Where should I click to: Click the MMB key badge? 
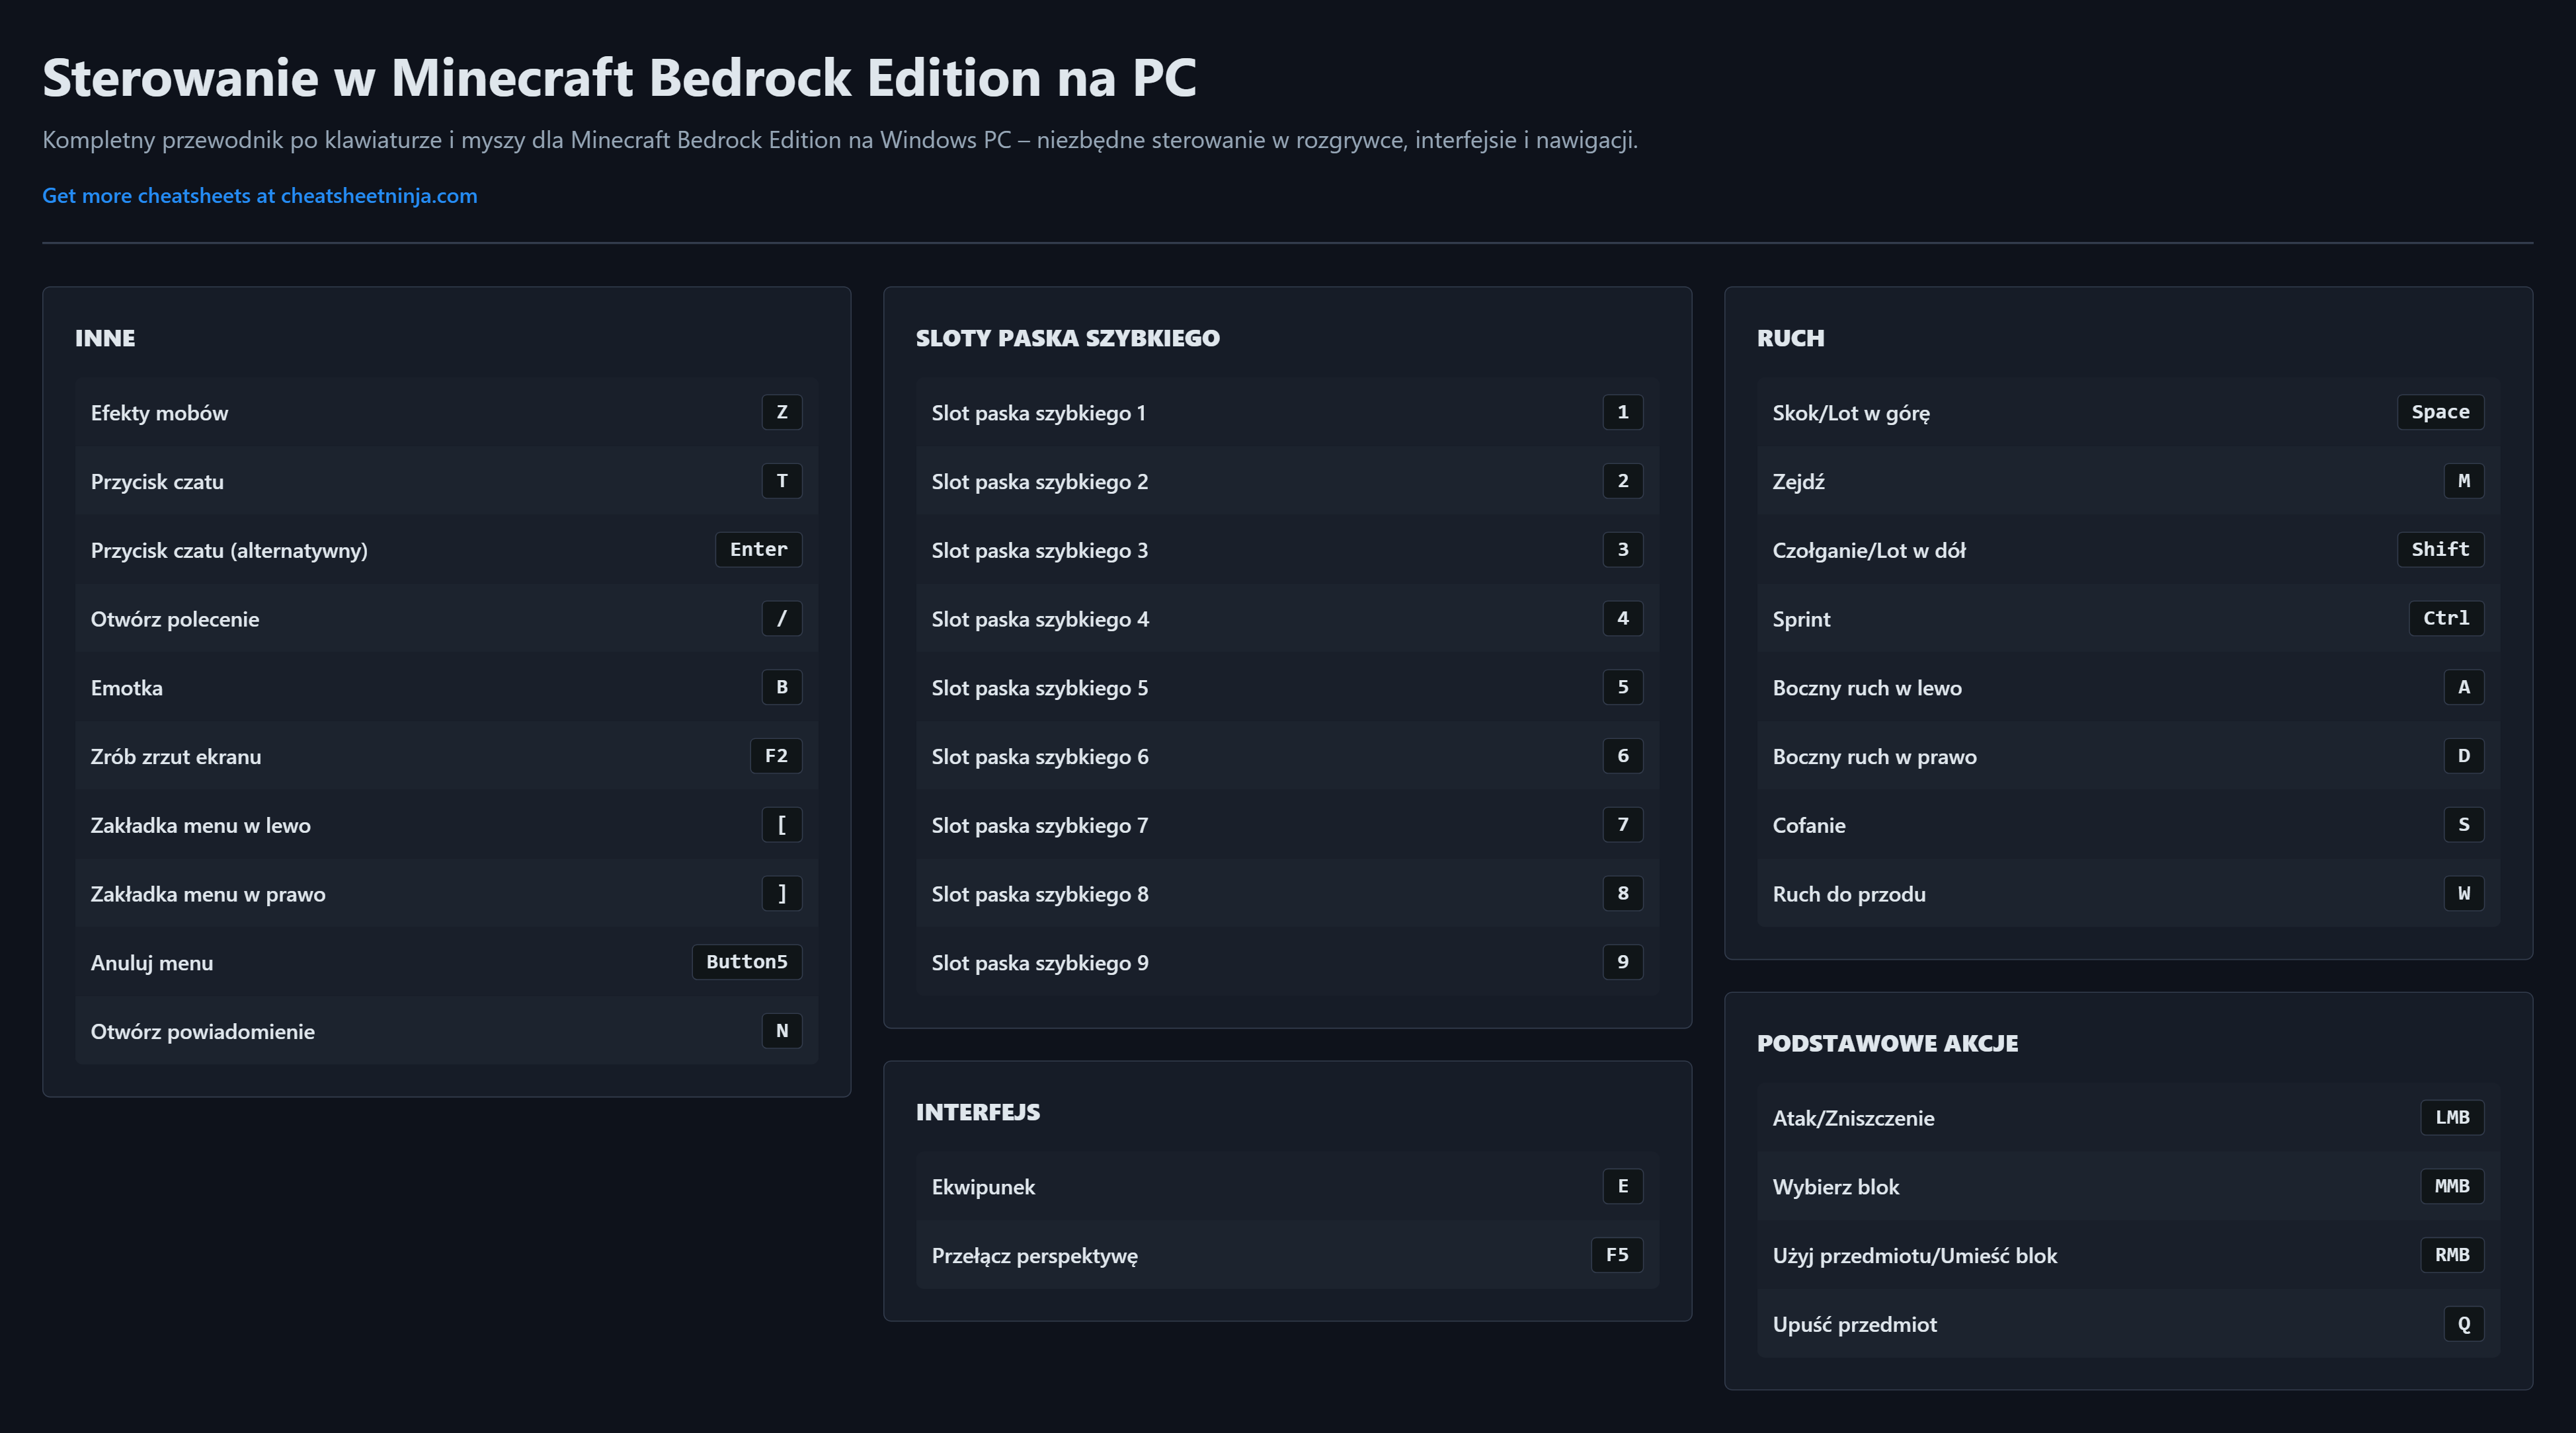click(2451, 1186)
